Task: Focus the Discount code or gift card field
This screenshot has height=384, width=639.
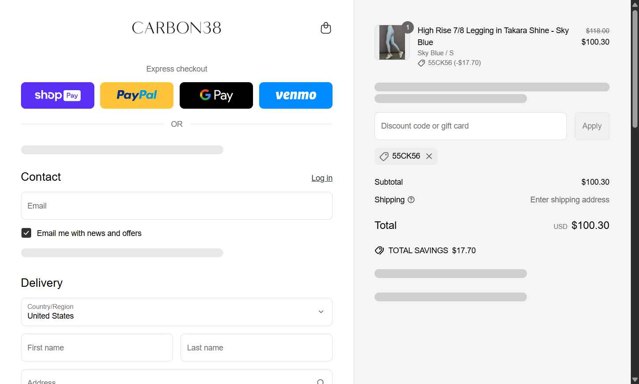Action: (470, 126)
